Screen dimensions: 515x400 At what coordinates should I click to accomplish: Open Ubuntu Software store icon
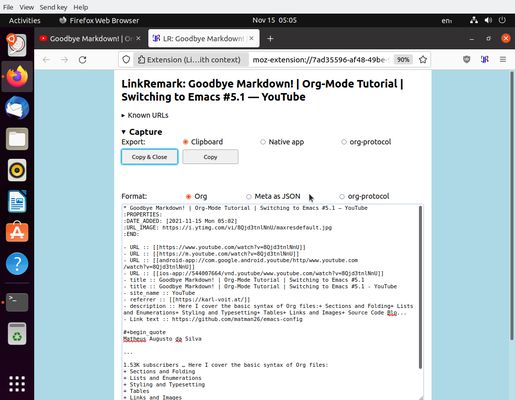click(x=17, y=232)
